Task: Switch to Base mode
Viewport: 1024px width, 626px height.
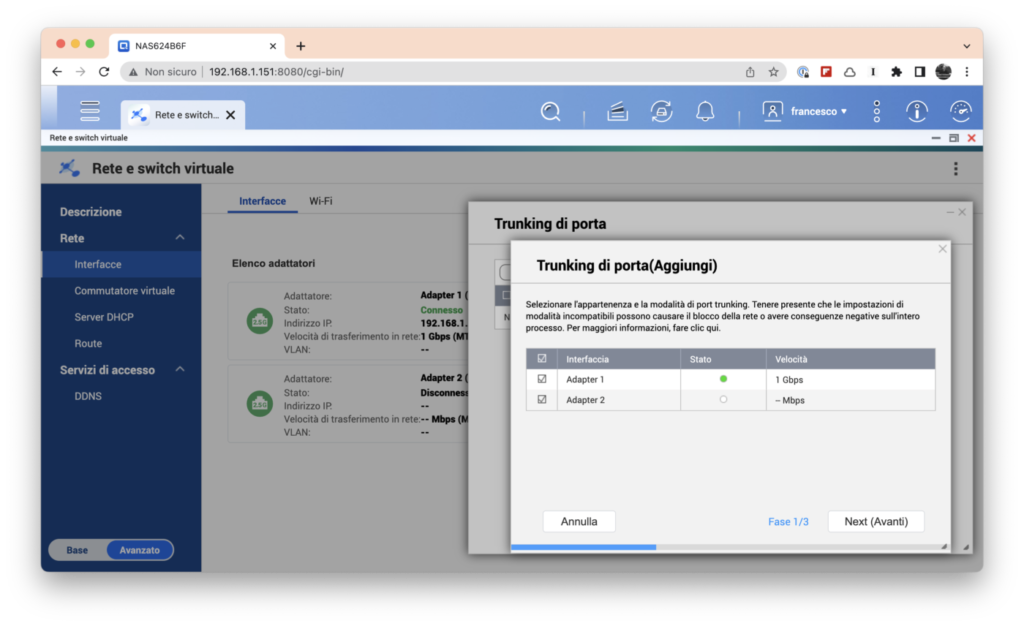Action: coord(77,550)
